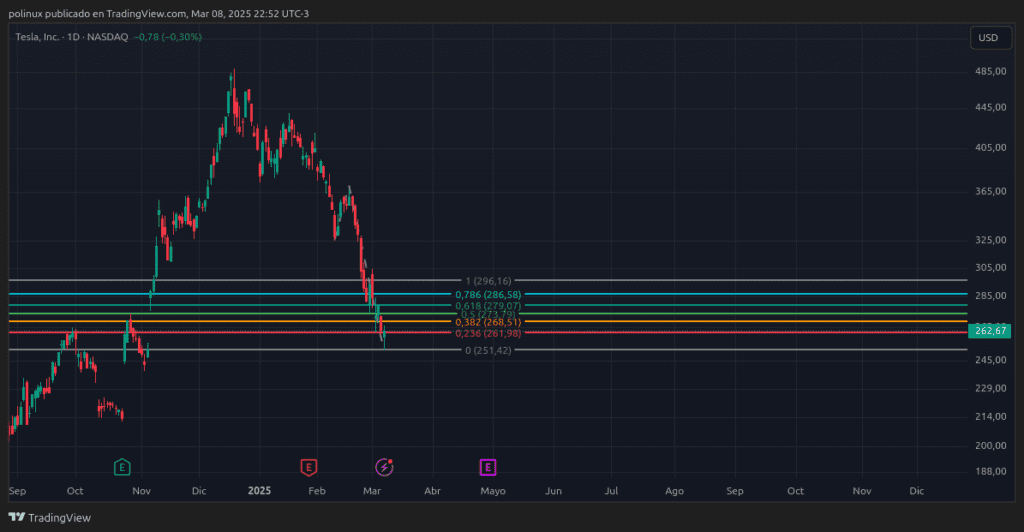Screen dimensions: 1024x532
Task: Click the 405,00 price axis label
Action: (991, 148)
